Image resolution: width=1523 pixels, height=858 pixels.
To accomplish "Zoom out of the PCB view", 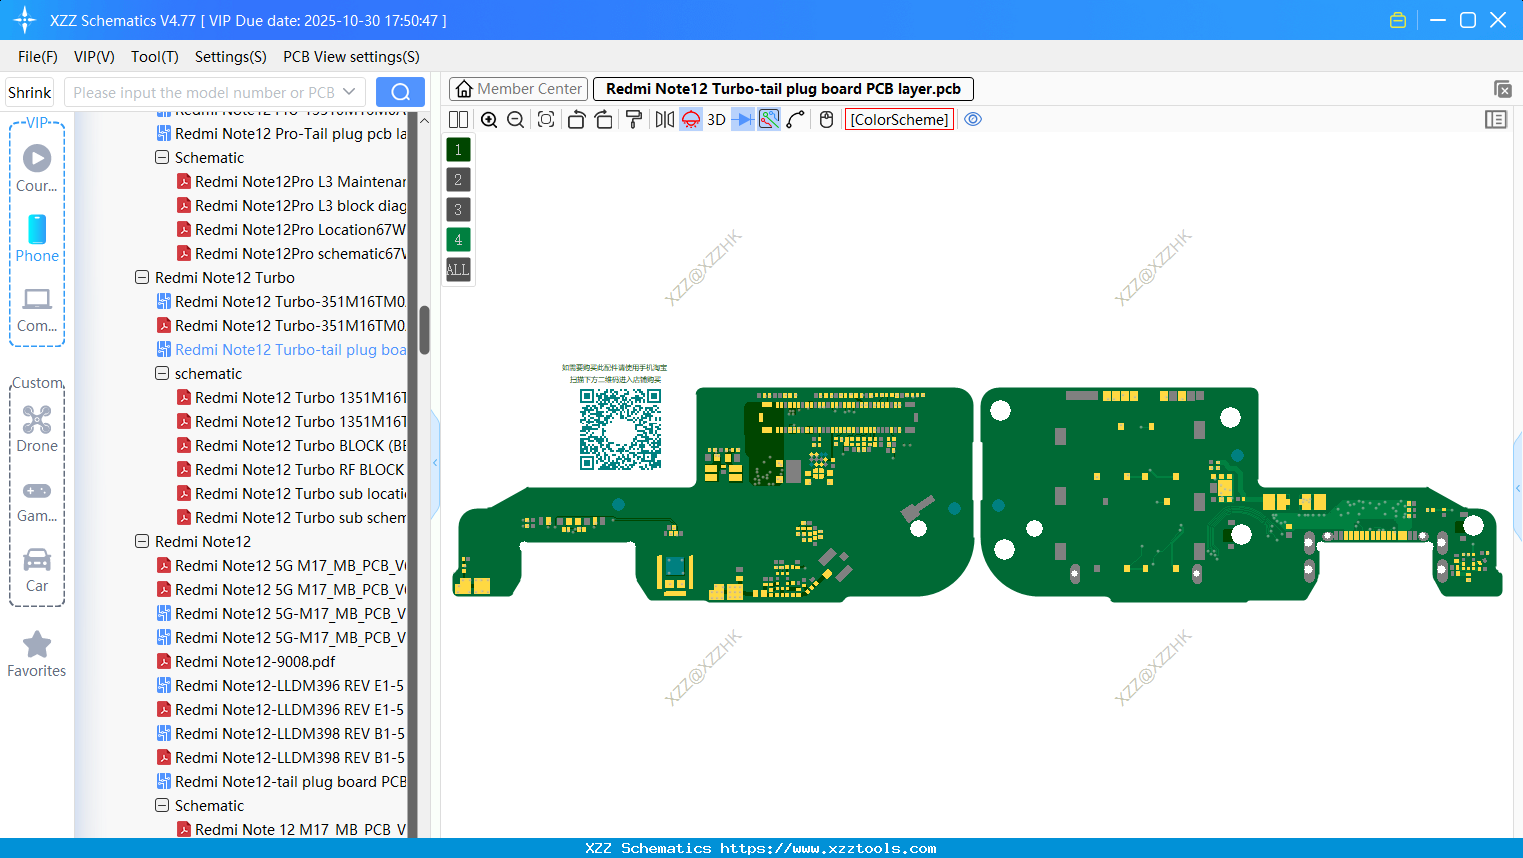I will click(514, 119).
